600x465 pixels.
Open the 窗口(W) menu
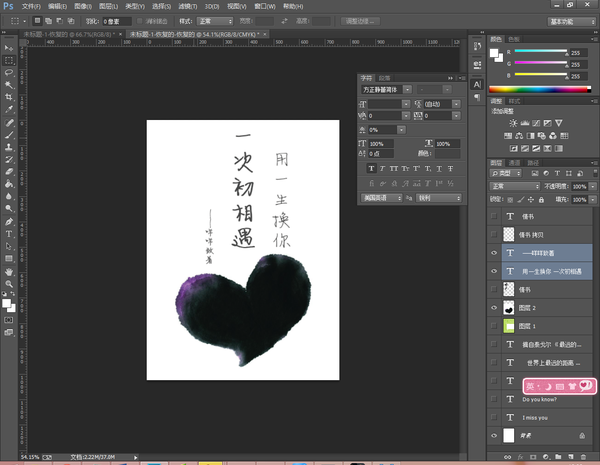(x=265, y=7)
